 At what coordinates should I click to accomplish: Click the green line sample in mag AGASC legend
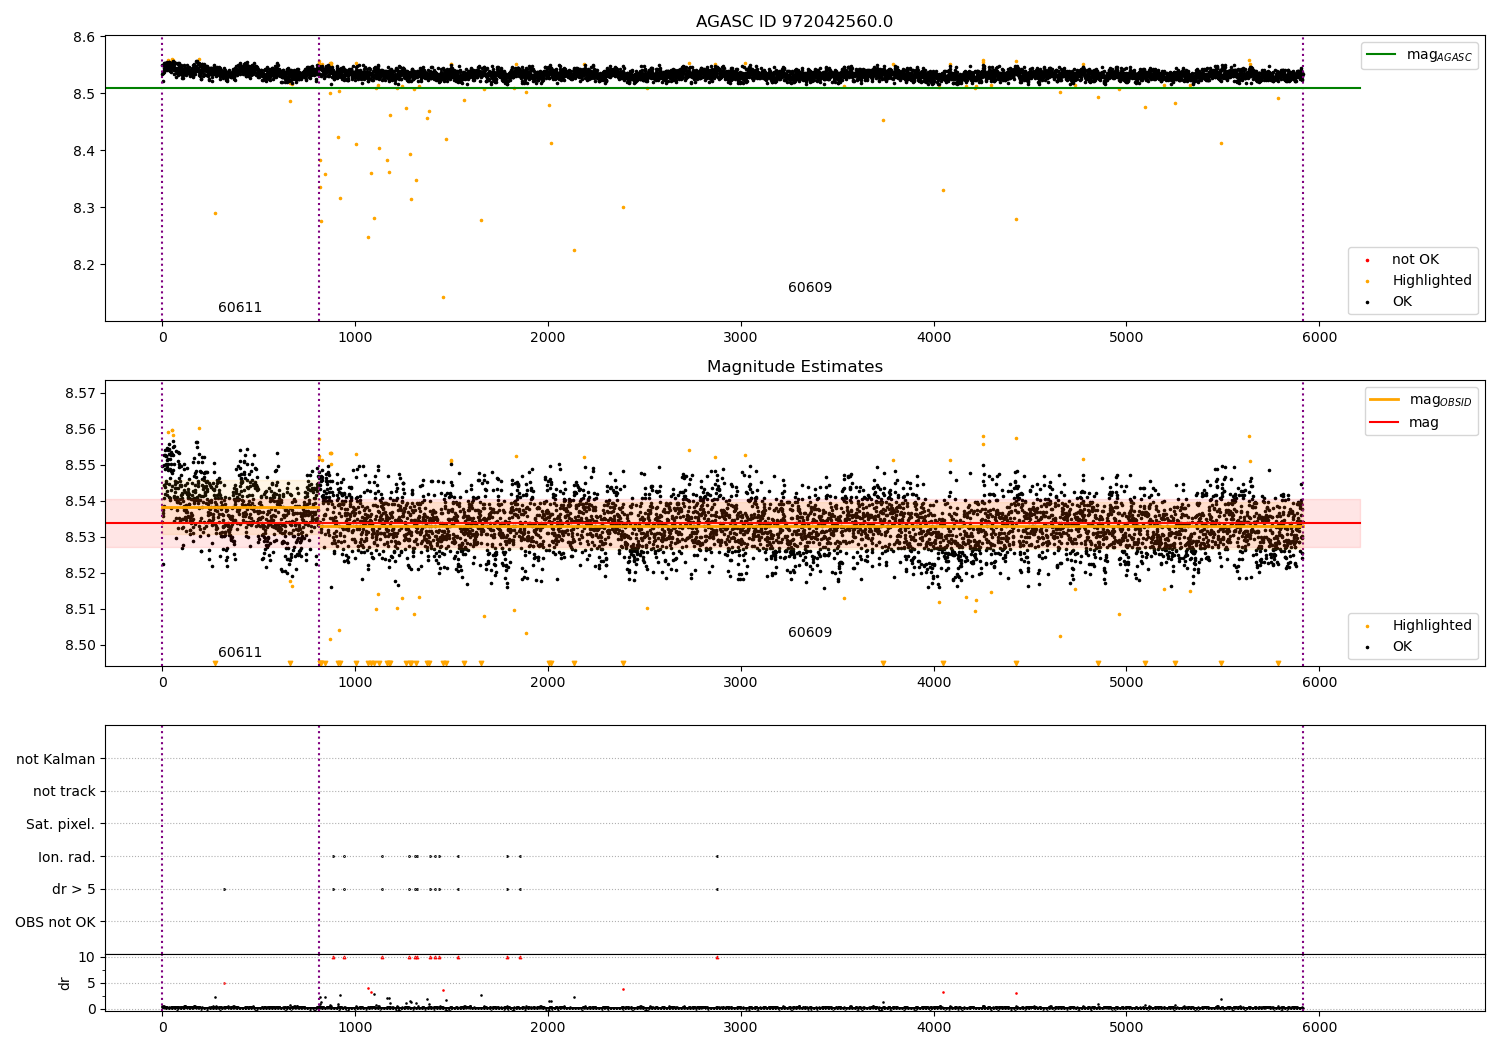tap(1381, 55)
